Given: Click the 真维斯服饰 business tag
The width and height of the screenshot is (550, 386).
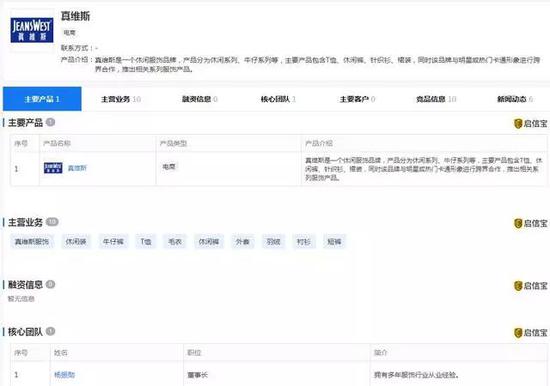Looking at the screenshot, I should coord(32,241).
